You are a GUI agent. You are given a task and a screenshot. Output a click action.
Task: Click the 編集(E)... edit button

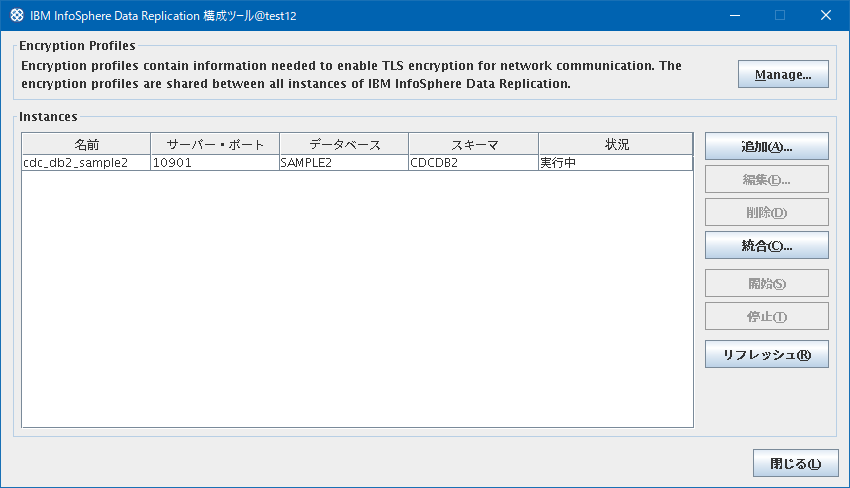pyautogui.click(x=767, y=179)
